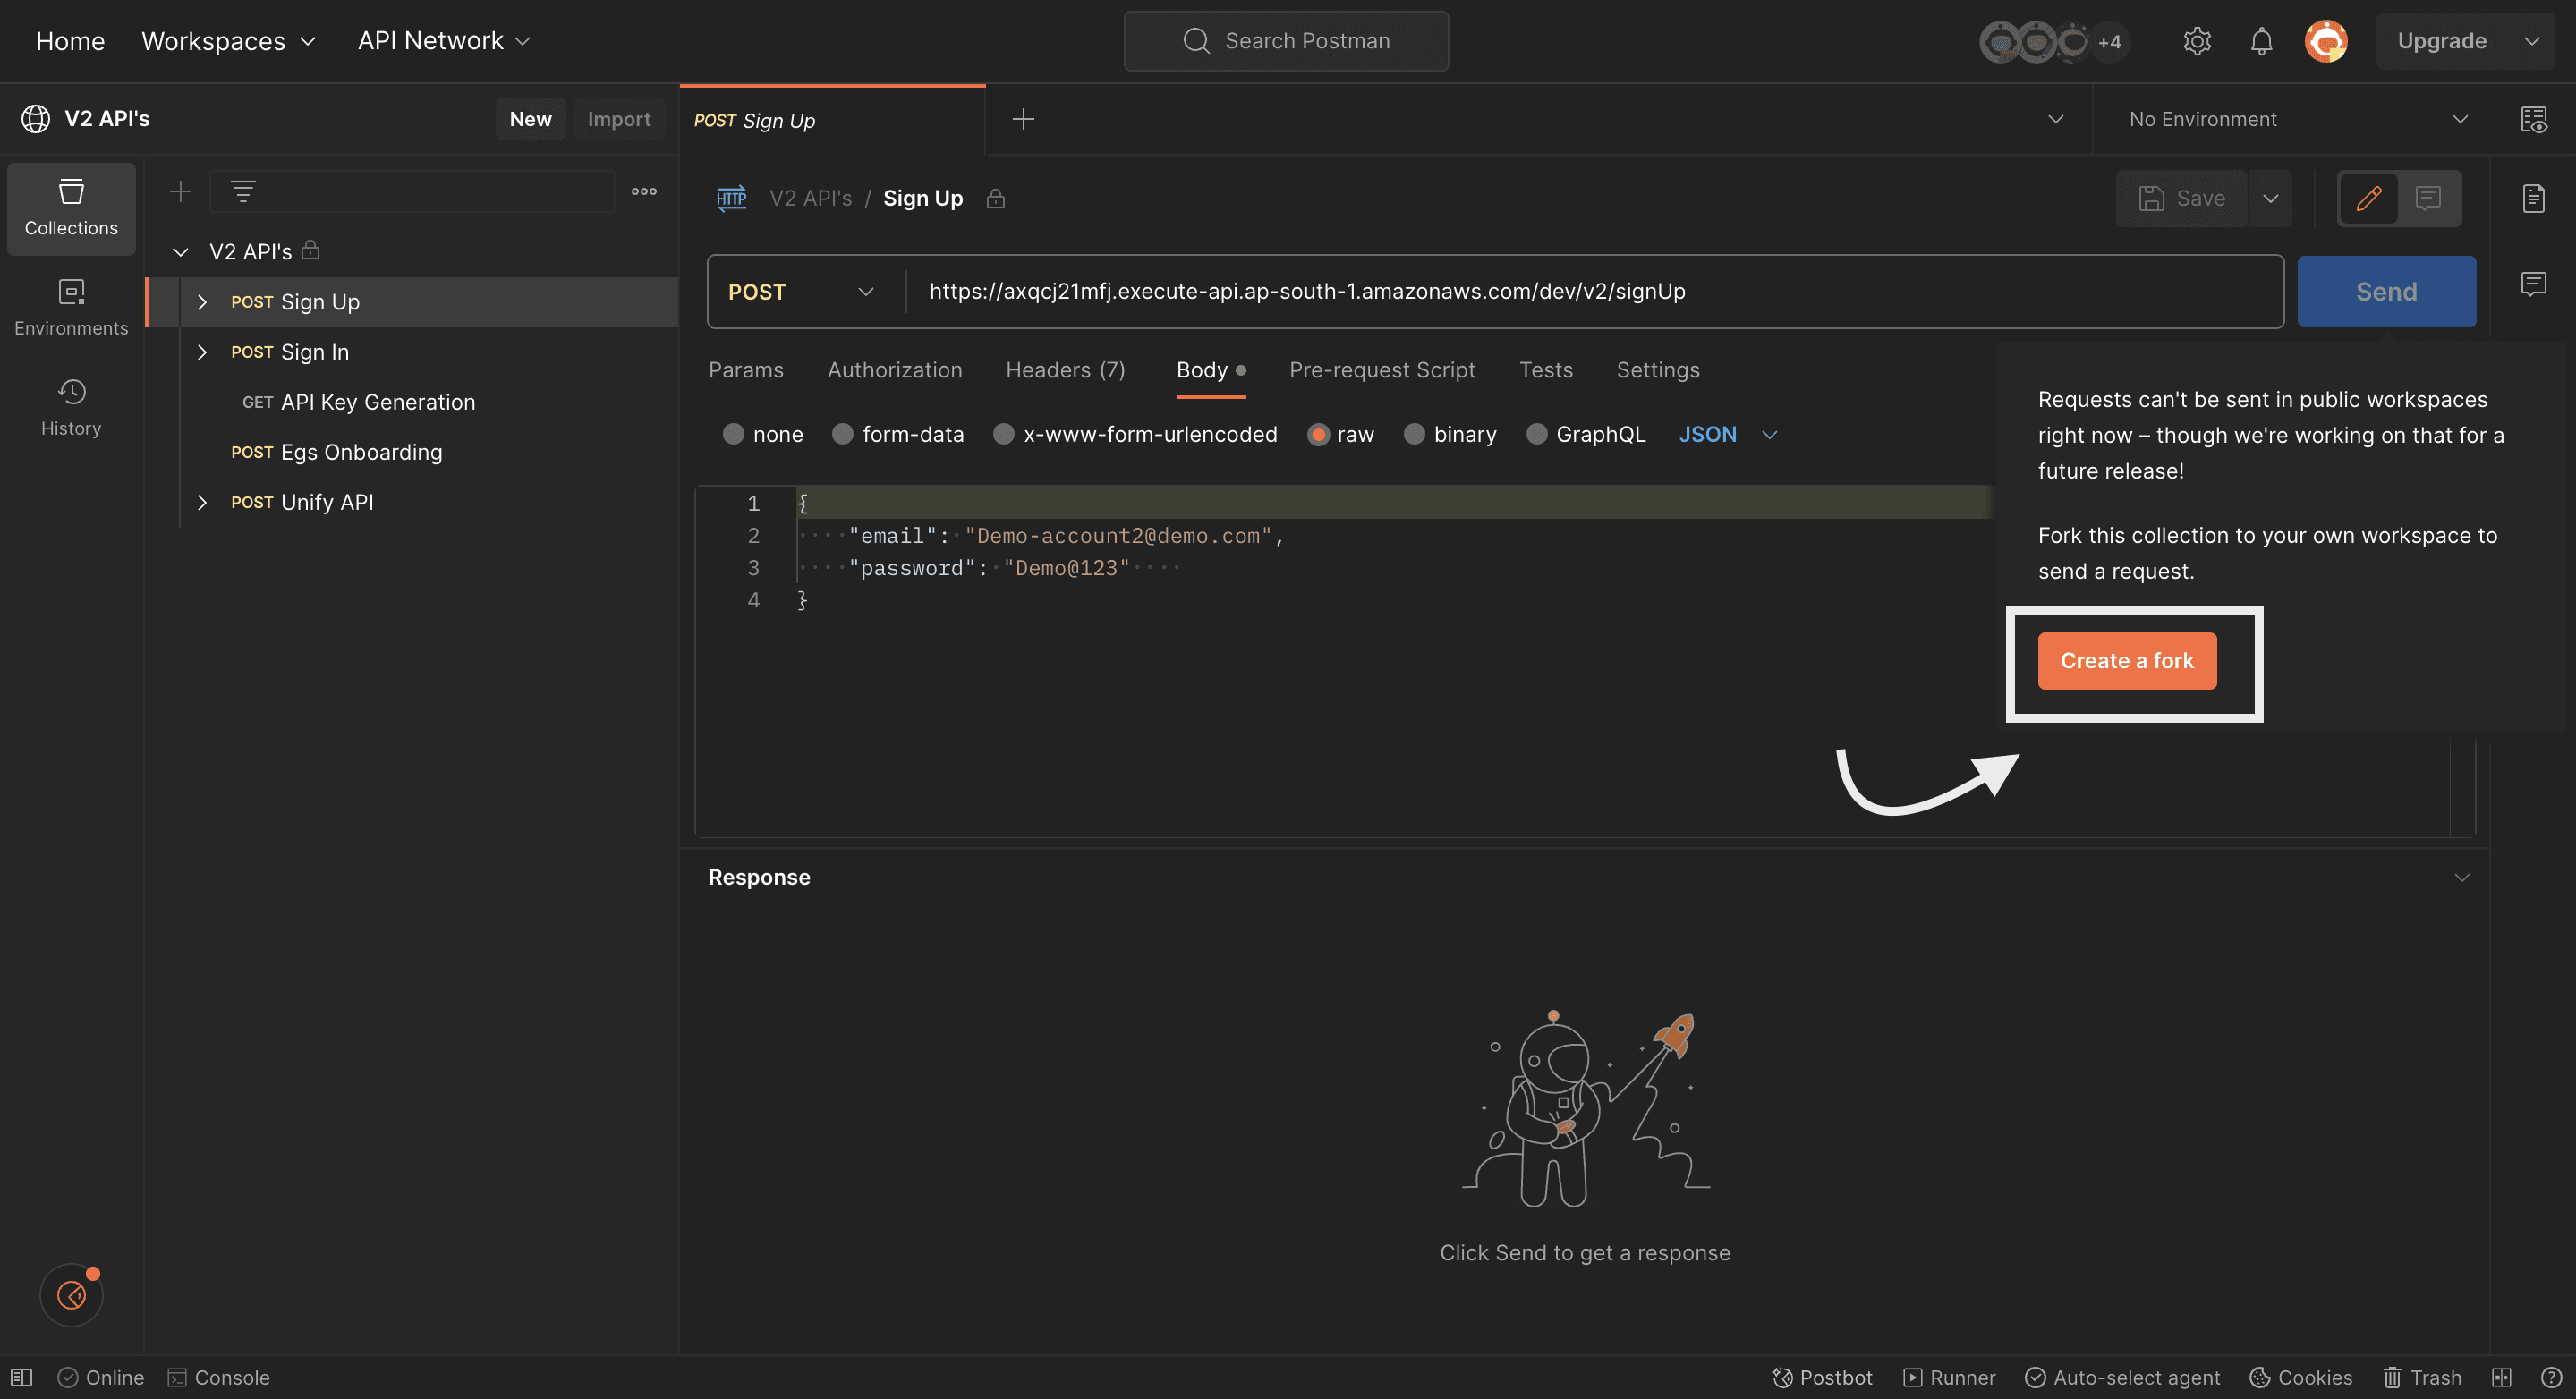The image size is (2576, 1399).
Task: Open the Collections panel in the sidebar
Action: [x=70, y=208]
